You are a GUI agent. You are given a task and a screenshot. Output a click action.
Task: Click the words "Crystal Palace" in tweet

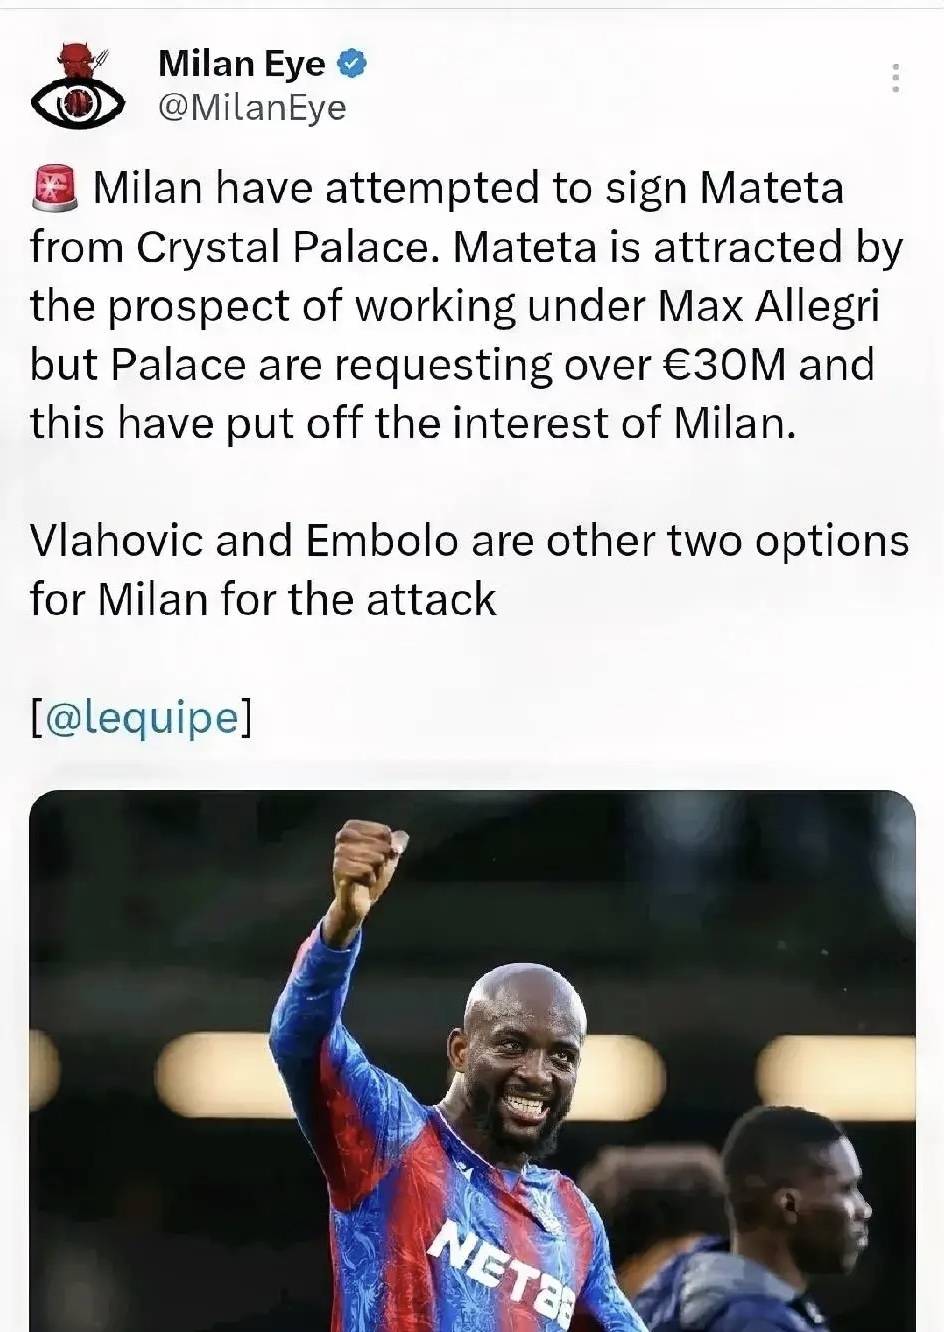pyautogui.click(x=288, y=247)
